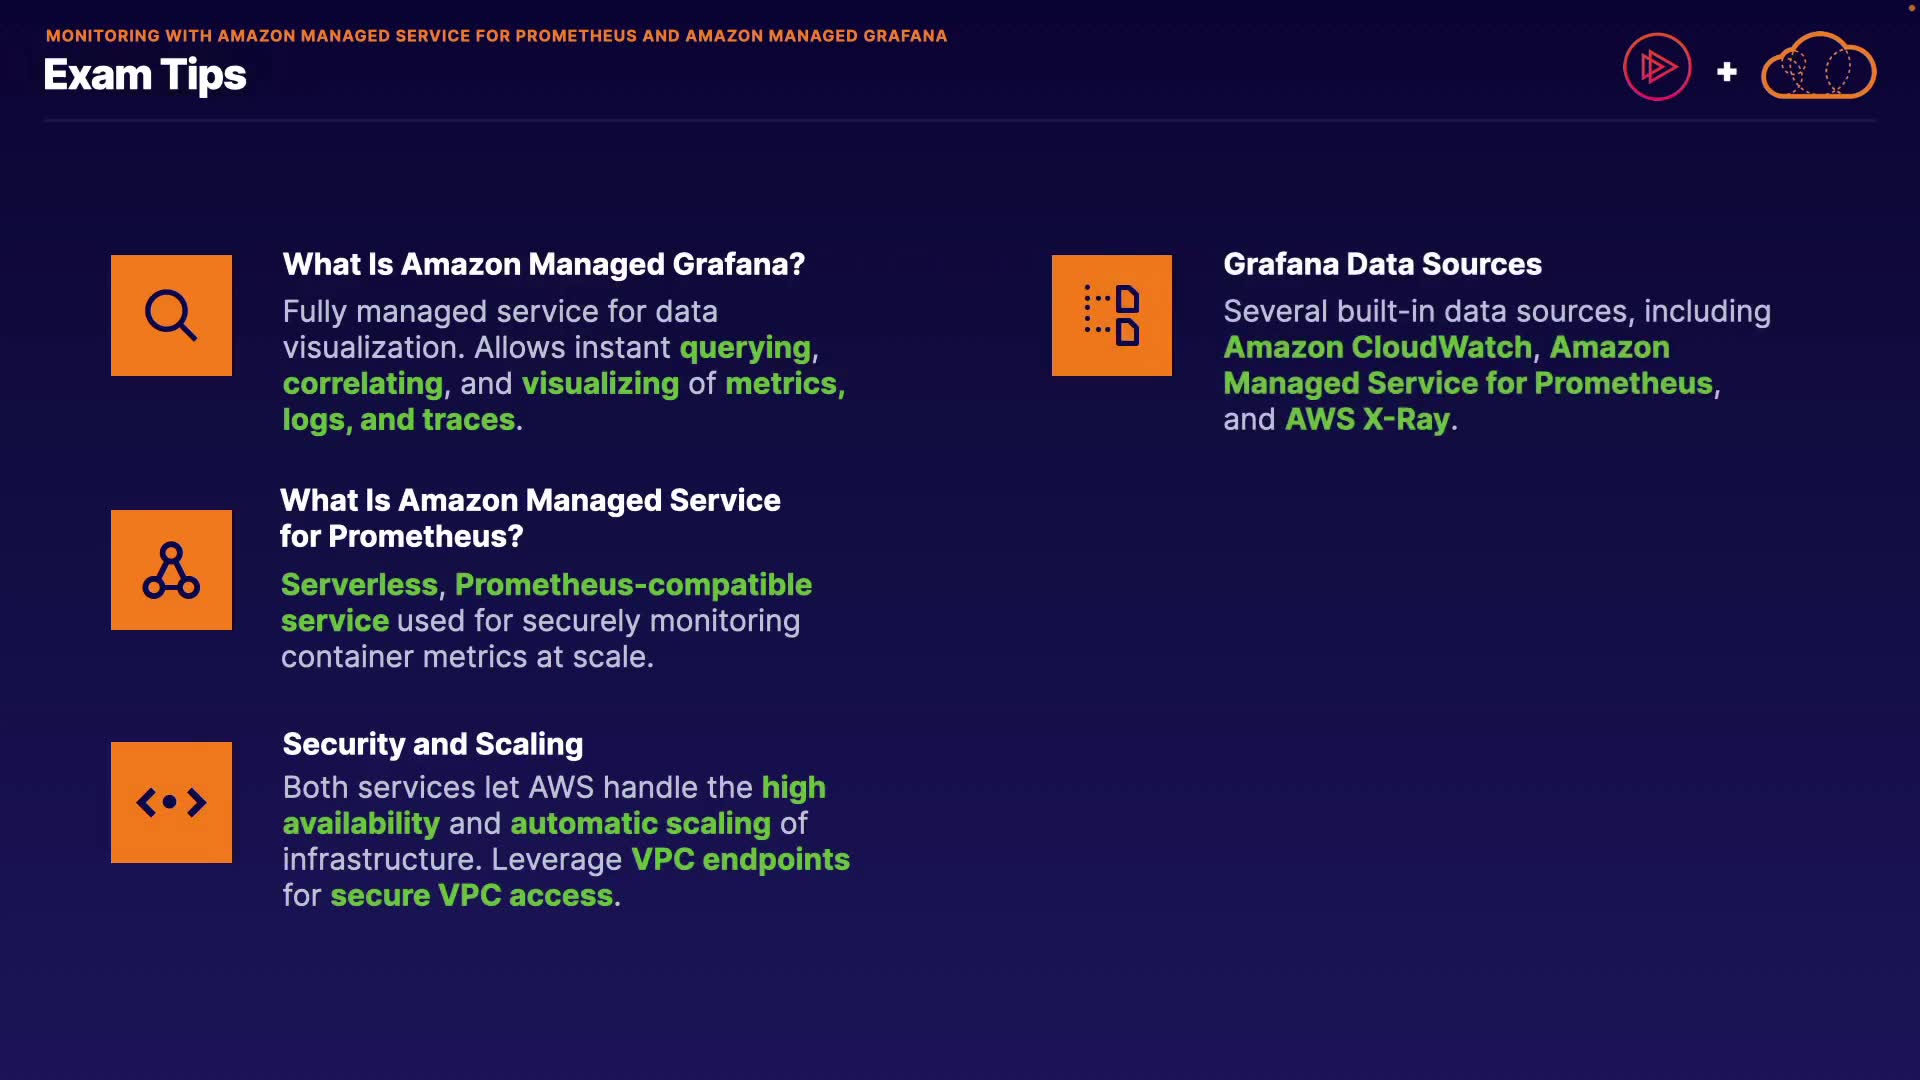
Task: Click the green "Amazon CloudWatch" text
Action: [1377, 347]
